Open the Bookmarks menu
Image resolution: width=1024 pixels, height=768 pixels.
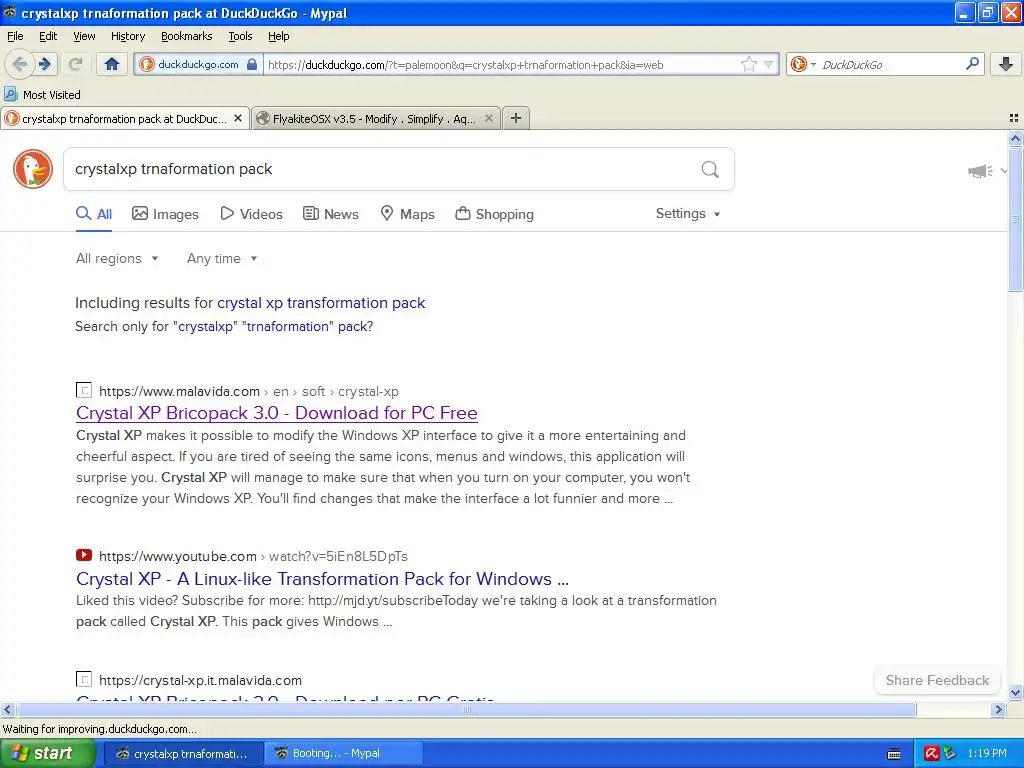[186, 36]
